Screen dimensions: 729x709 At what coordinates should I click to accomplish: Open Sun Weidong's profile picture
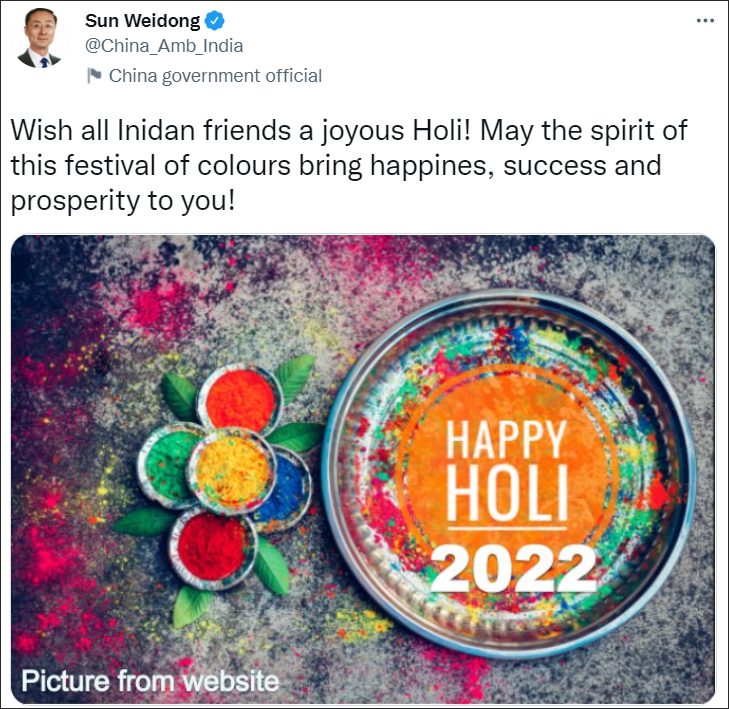coord(40,38)
